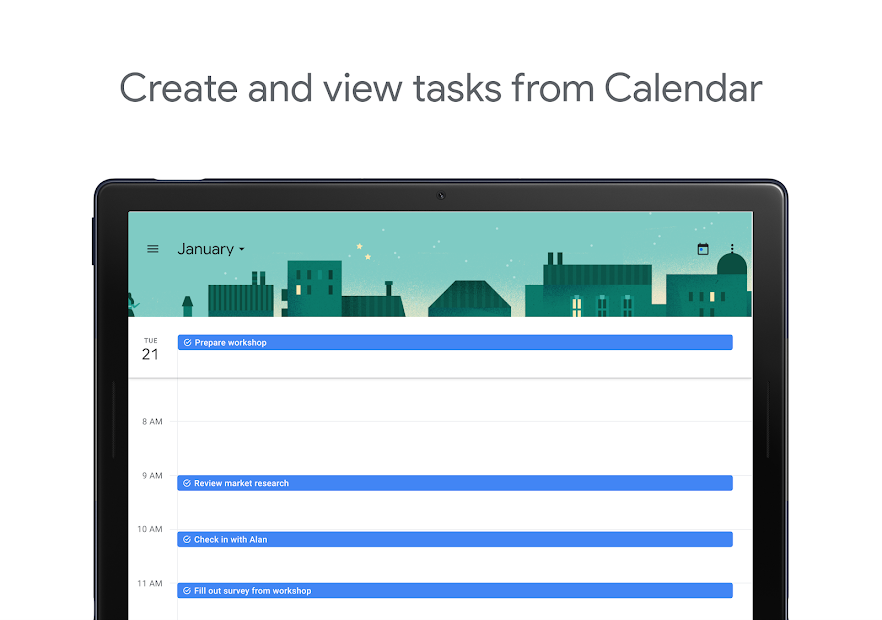Click the check circle on "Prepare workshop"
The height and width of the screenshot is (620, 882).
point(187,342)
